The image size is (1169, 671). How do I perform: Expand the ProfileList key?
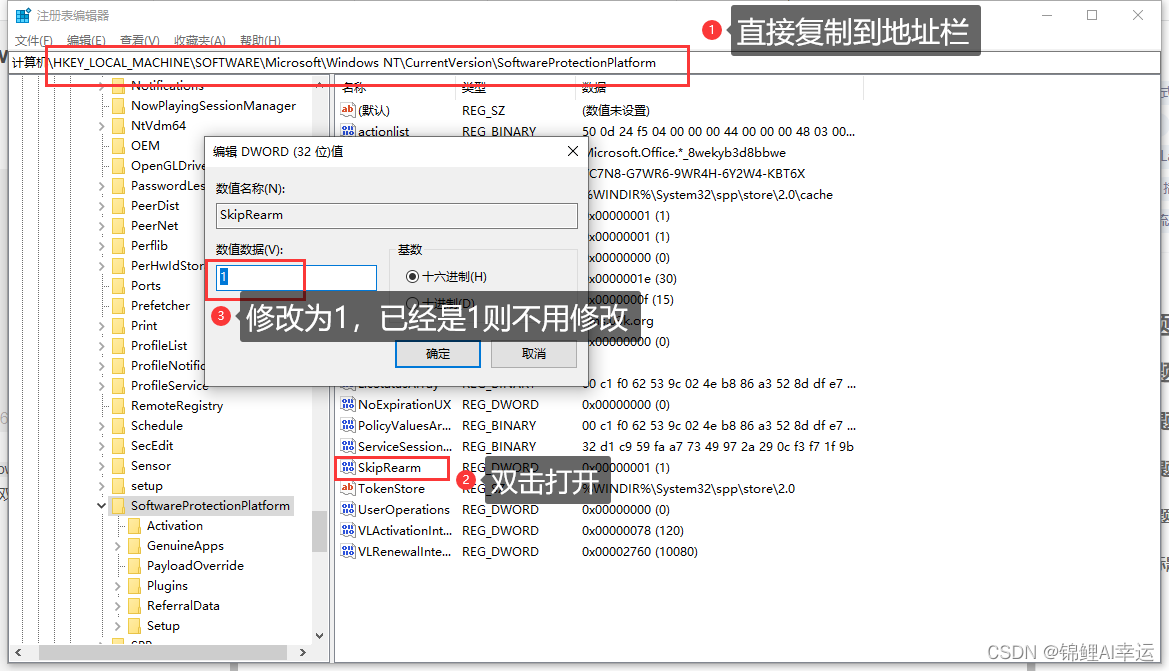(102, 346)
